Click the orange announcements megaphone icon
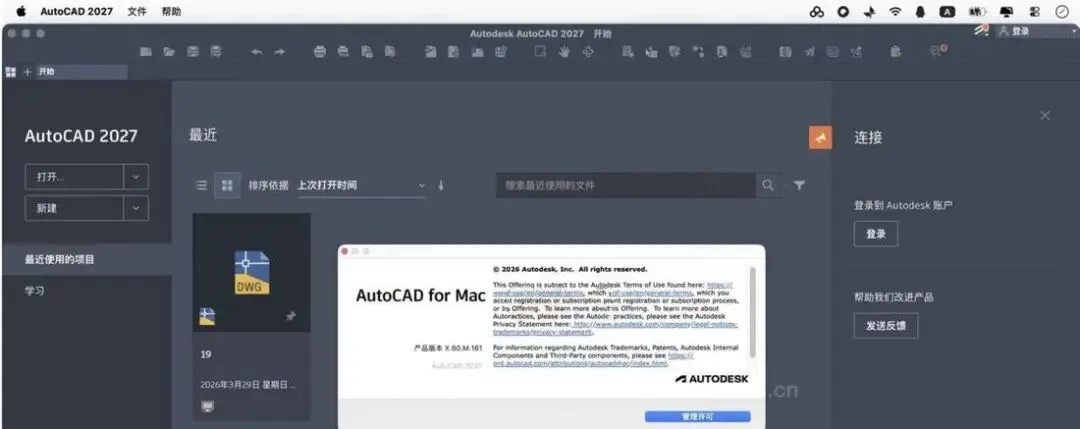Viewport: 1080px width, 429px height. click(820, 138)
